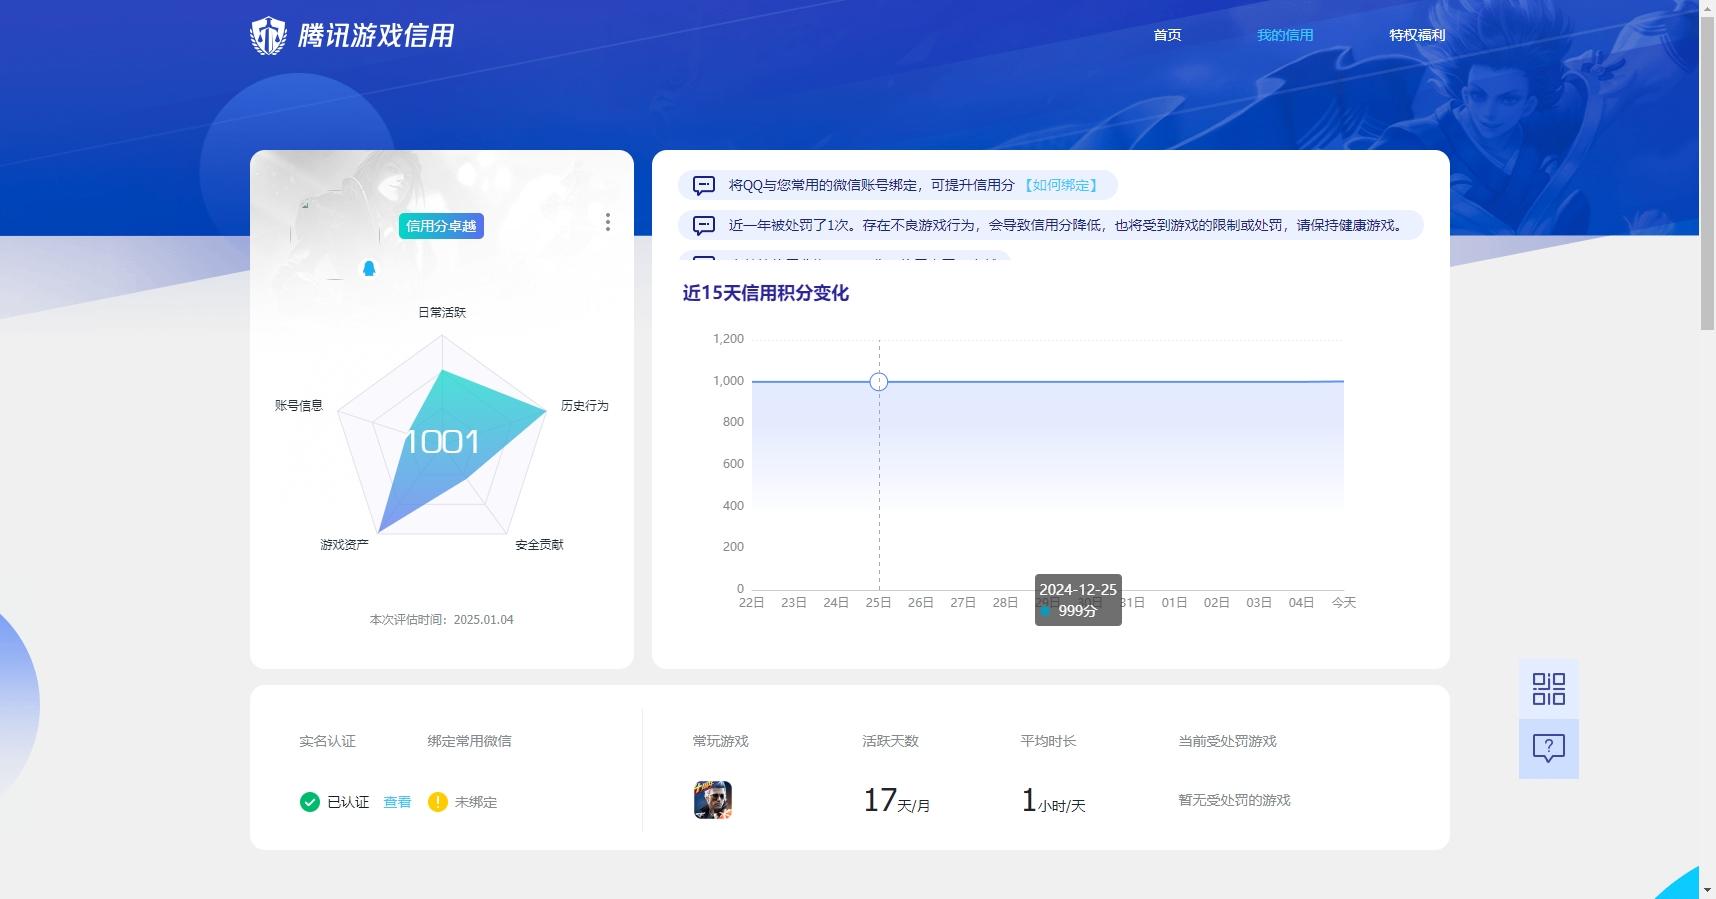Click the 绑定常用微信 label
The height and width of the screenshot is (899, 1716).
tap(469, 741)
